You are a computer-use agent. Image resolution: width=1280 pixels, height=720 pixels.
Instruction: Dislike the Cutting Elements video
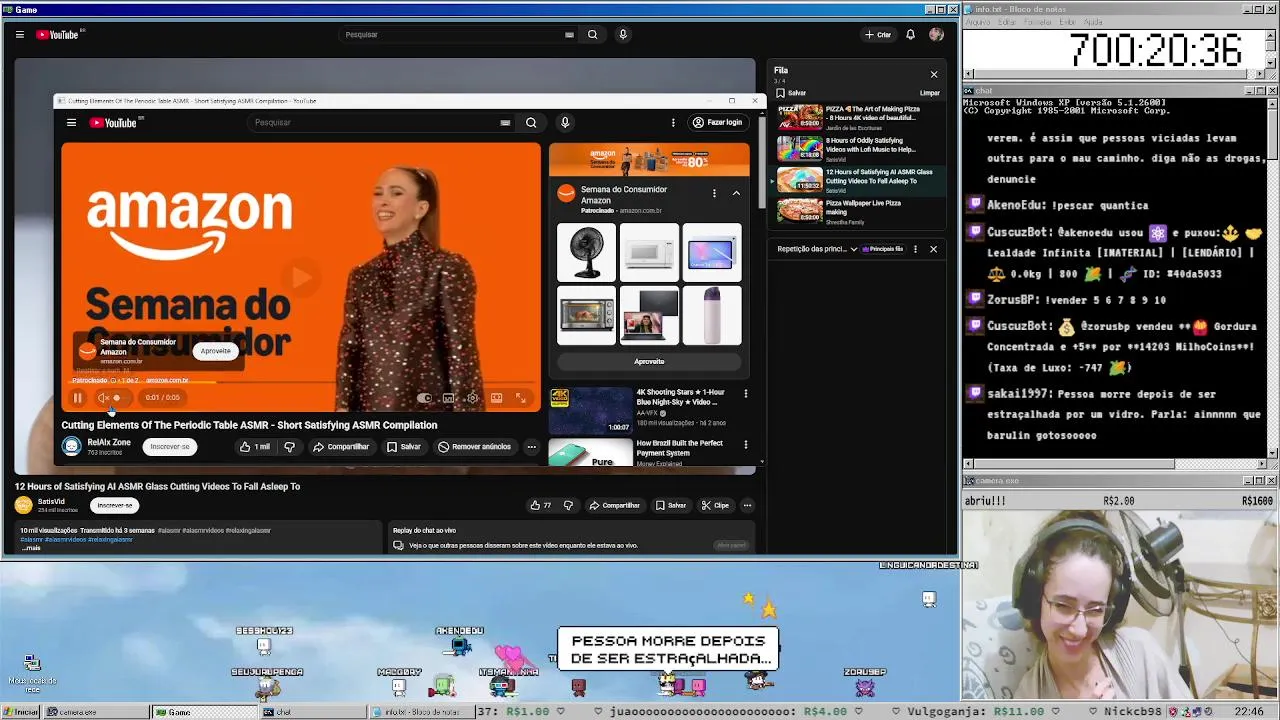point(289,447)
